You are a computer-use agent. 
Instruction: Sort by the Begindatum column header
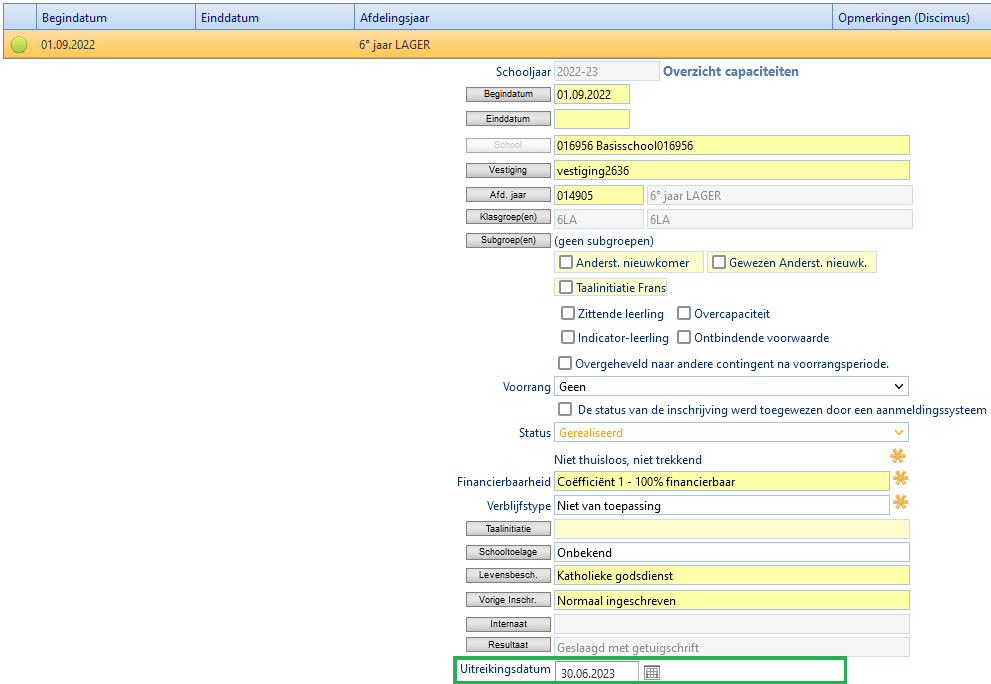[116, 18]
